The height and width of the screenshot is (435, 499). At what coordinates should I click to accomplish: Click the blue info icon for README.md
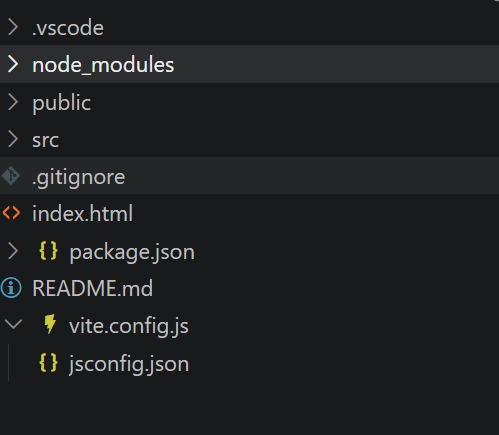click(x=11, y=288)
